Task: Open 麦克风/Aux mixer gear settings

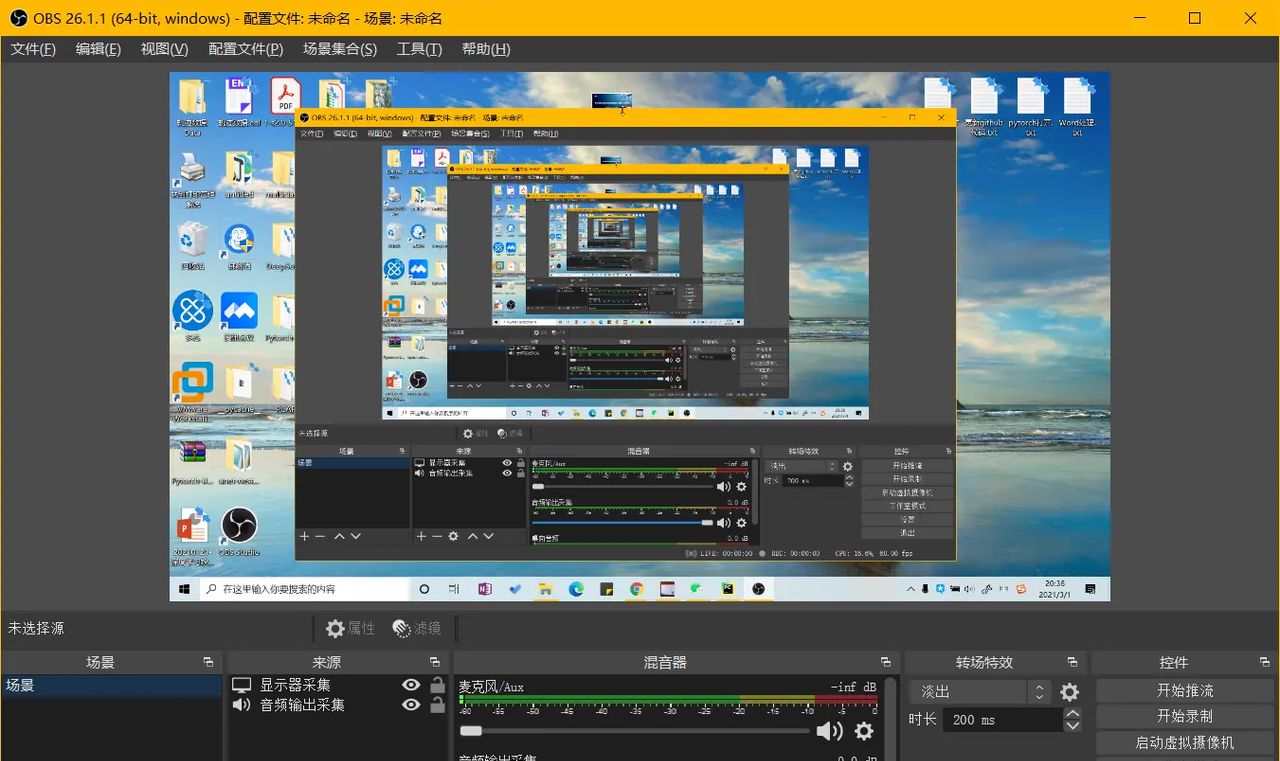Action: (864, 731)
